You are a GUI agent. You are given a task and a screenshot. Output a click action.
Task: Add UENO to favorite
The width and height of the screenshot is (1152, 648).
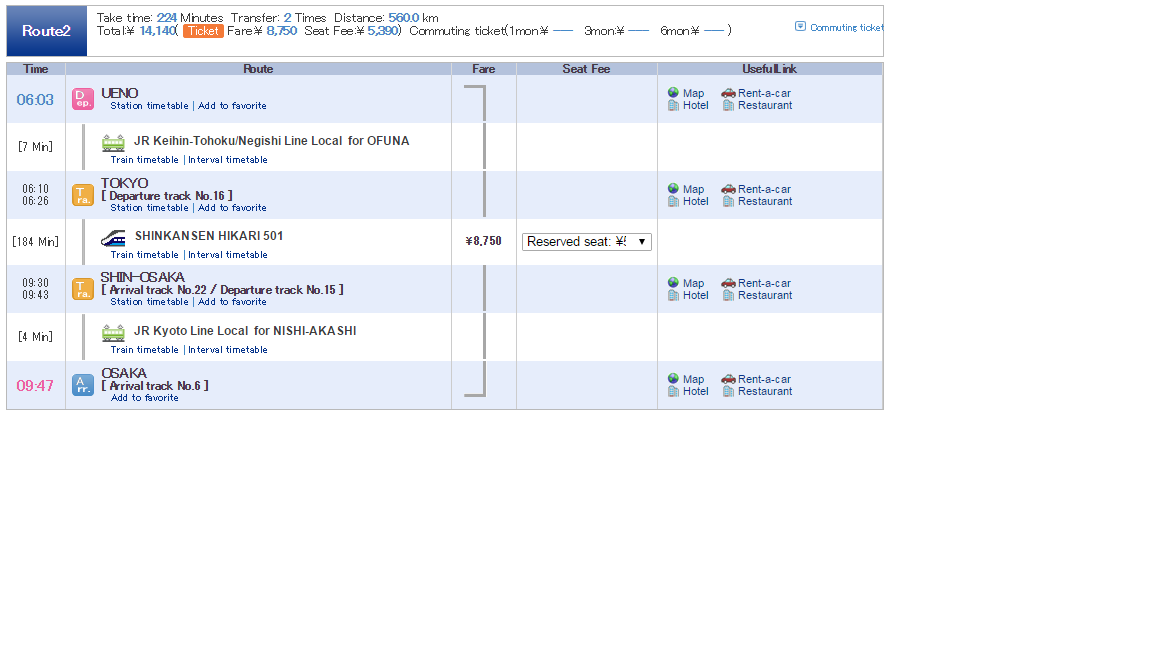click(x=232, y=106)
